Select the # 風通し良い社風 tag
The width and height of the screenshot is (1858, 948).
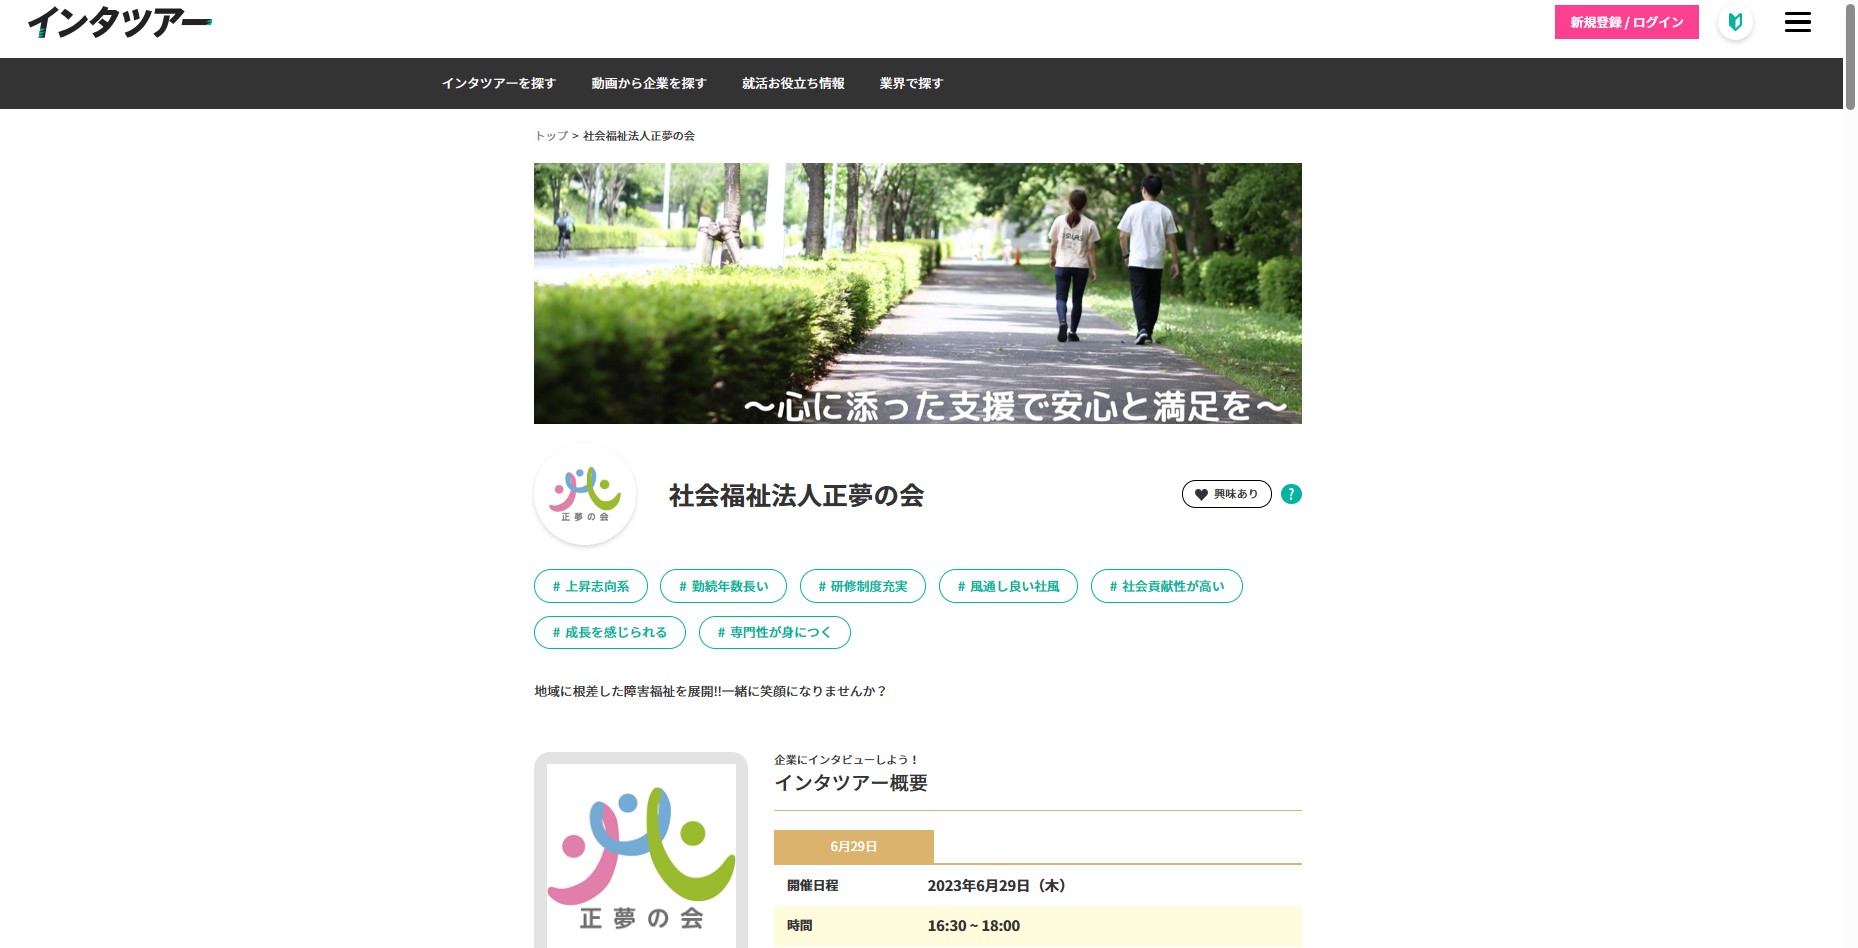(x=1008, y=586)
